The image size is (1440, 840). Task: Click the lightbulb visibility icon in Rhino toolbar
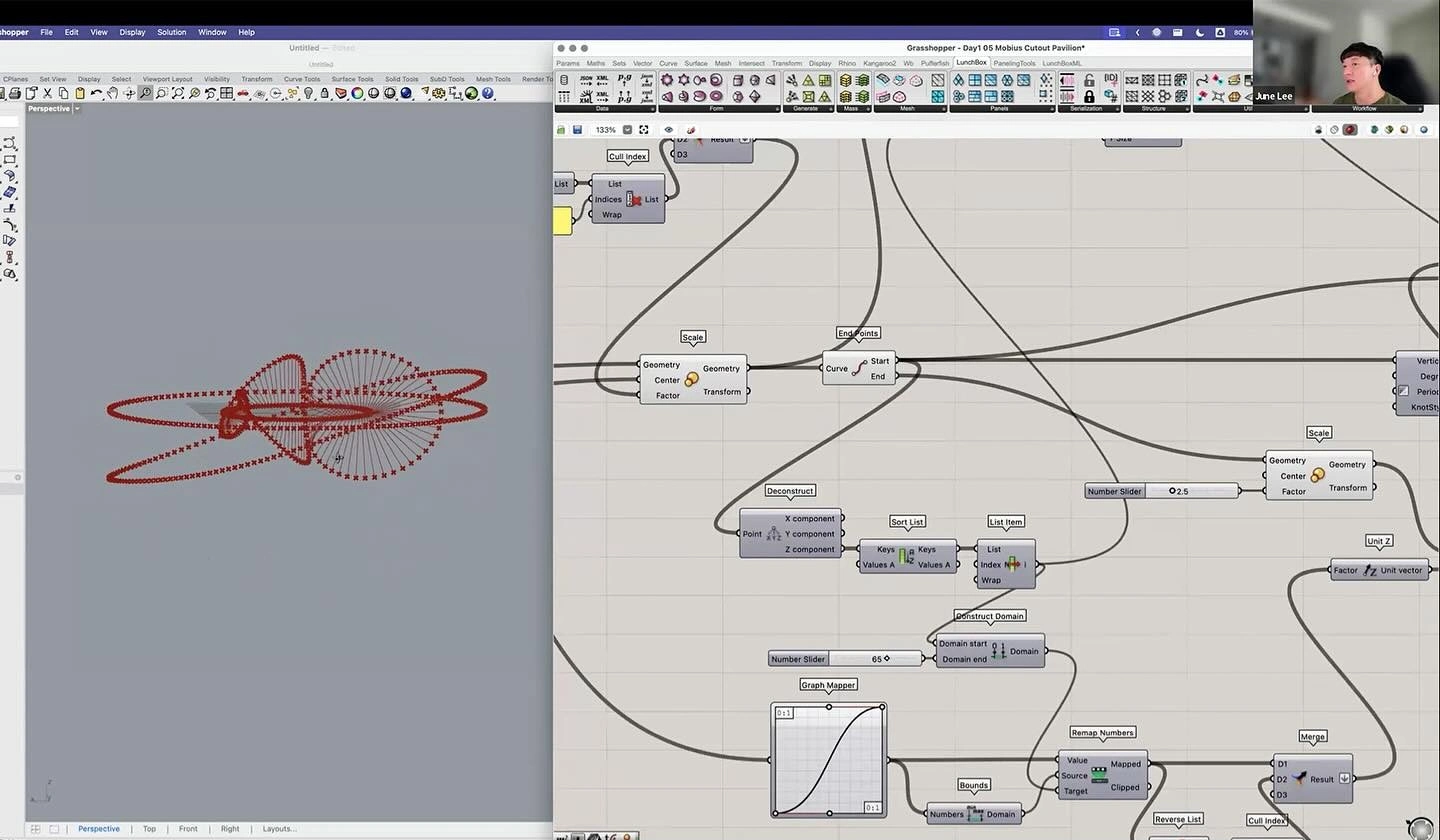click(x=308, y=93)
